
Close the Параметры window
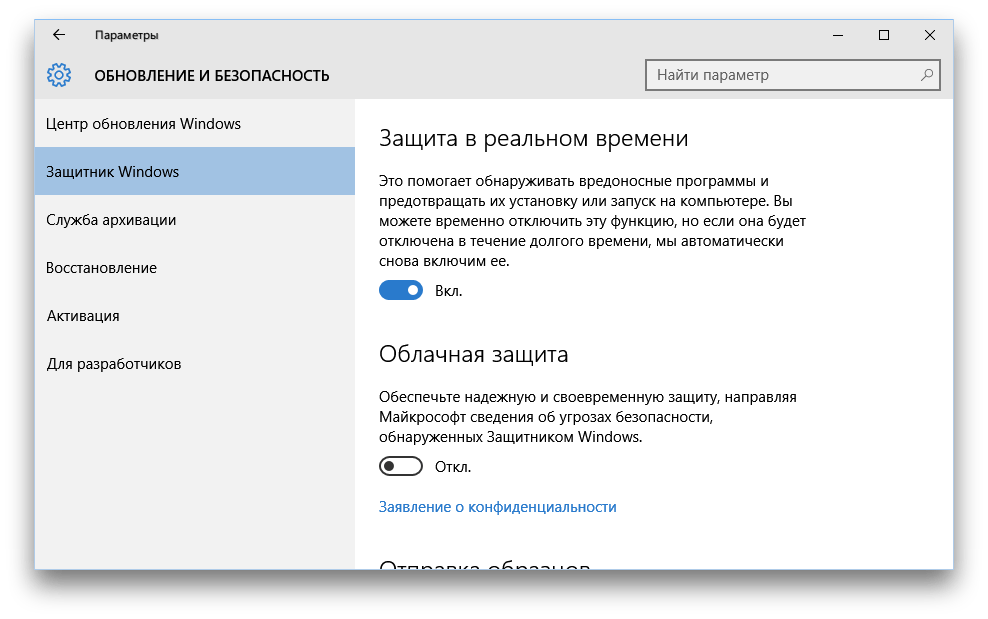click(x=929, y=35)
